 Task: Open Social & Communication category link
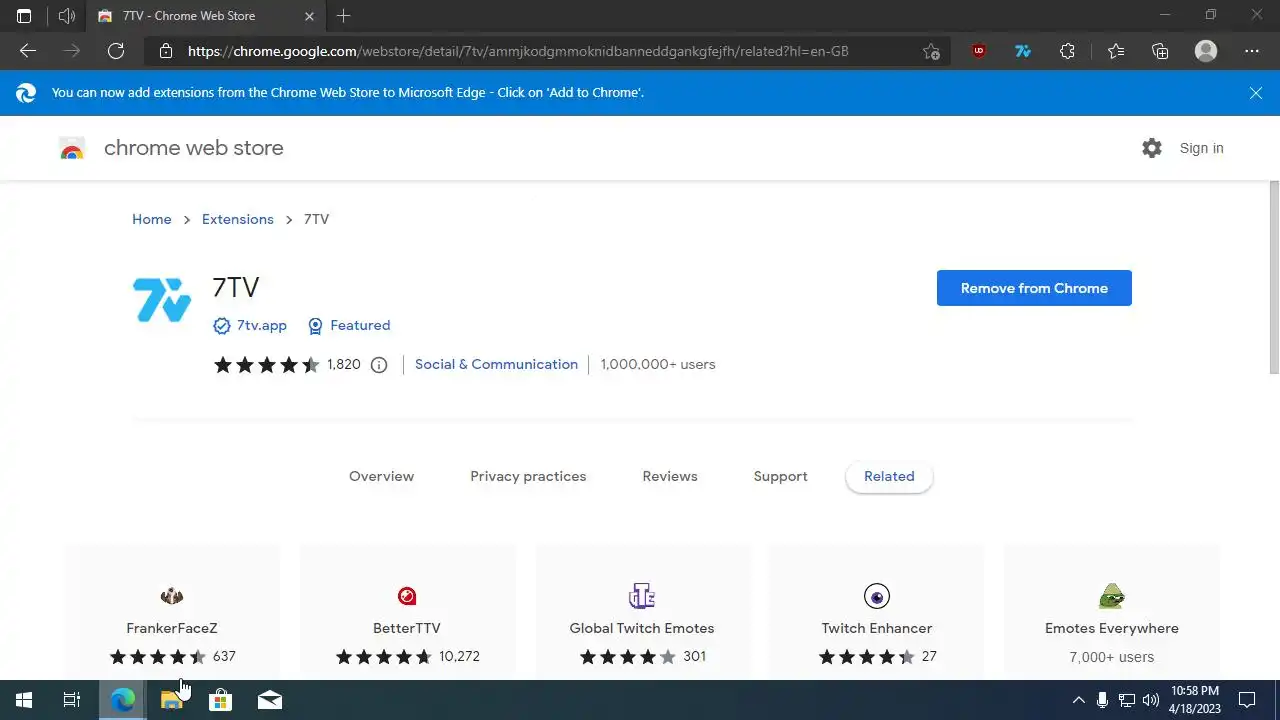pos(496,365)
